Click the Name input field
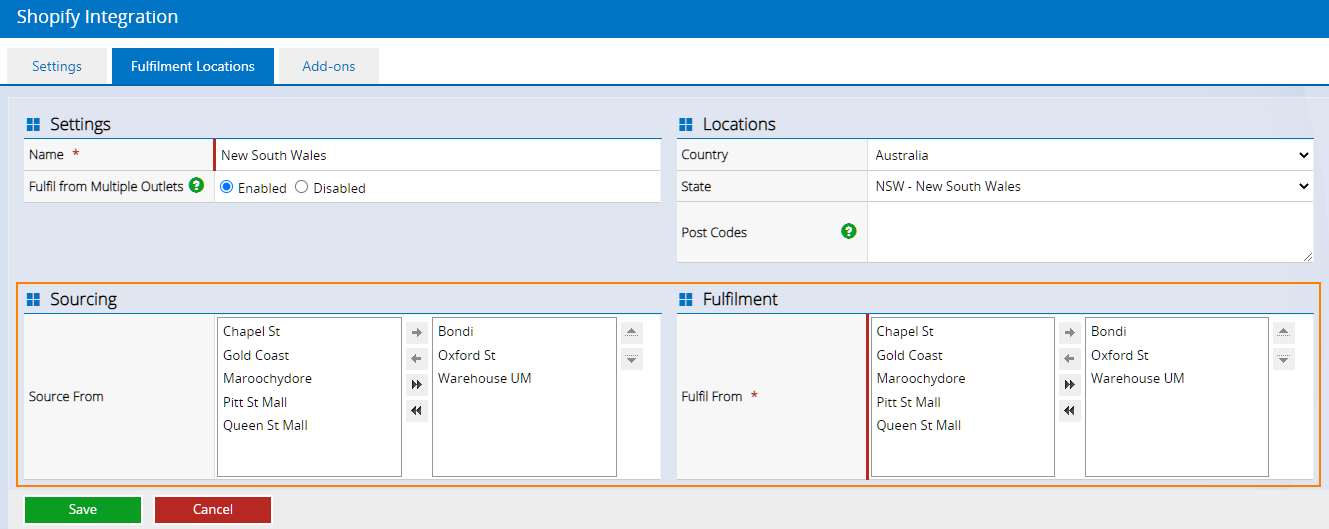 [438, 155]
